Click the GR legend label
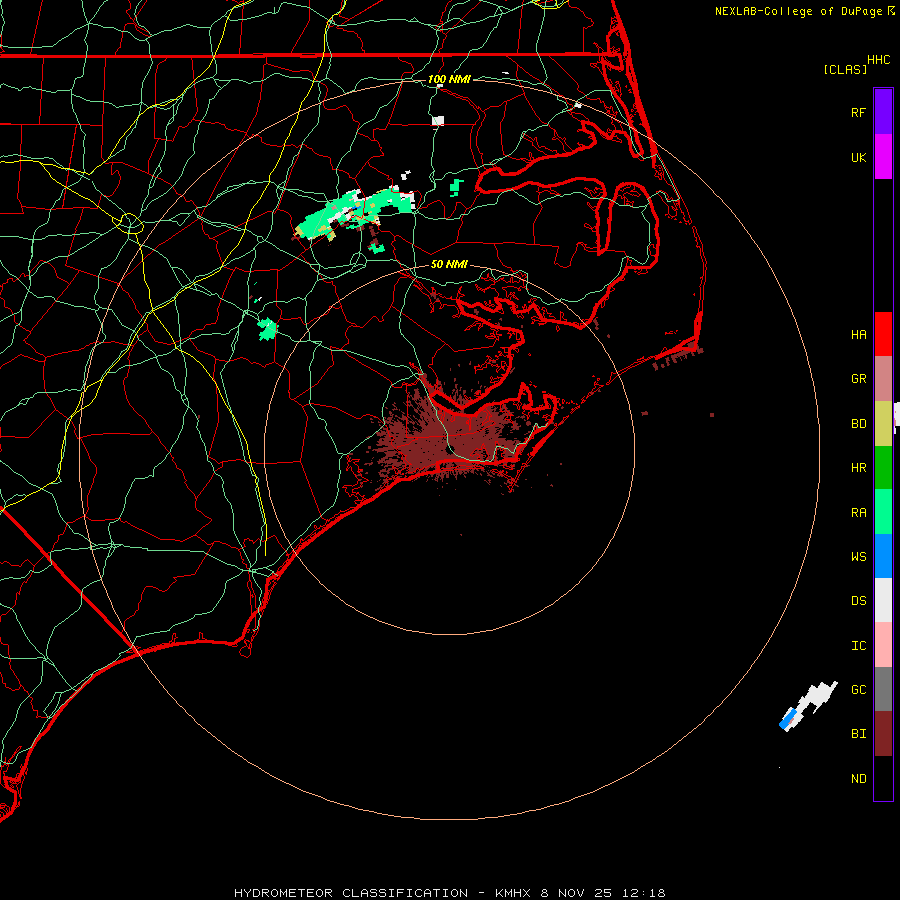Screen dimensions: 900x900 coord(858,379)
